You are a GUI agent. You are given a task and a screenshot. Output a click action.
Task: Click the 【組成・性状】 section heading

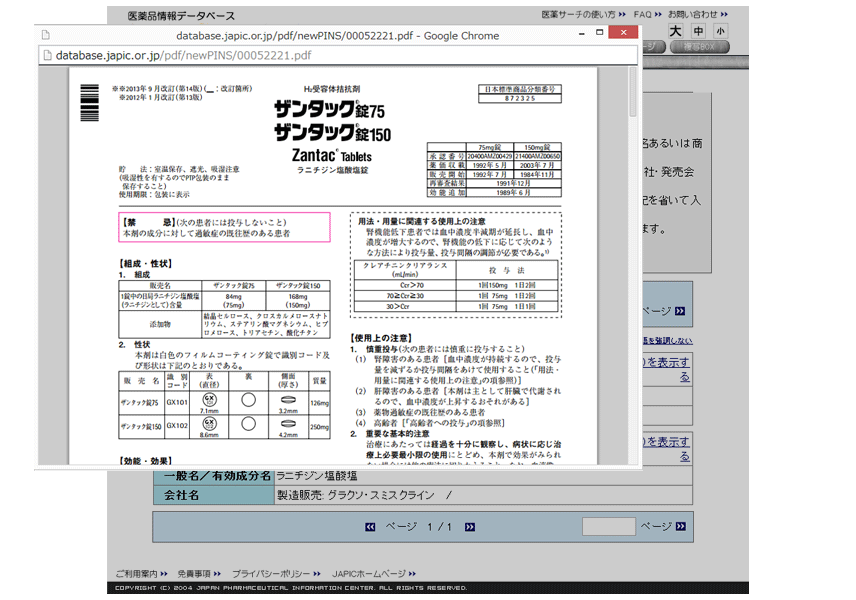[x=146, y=264]
